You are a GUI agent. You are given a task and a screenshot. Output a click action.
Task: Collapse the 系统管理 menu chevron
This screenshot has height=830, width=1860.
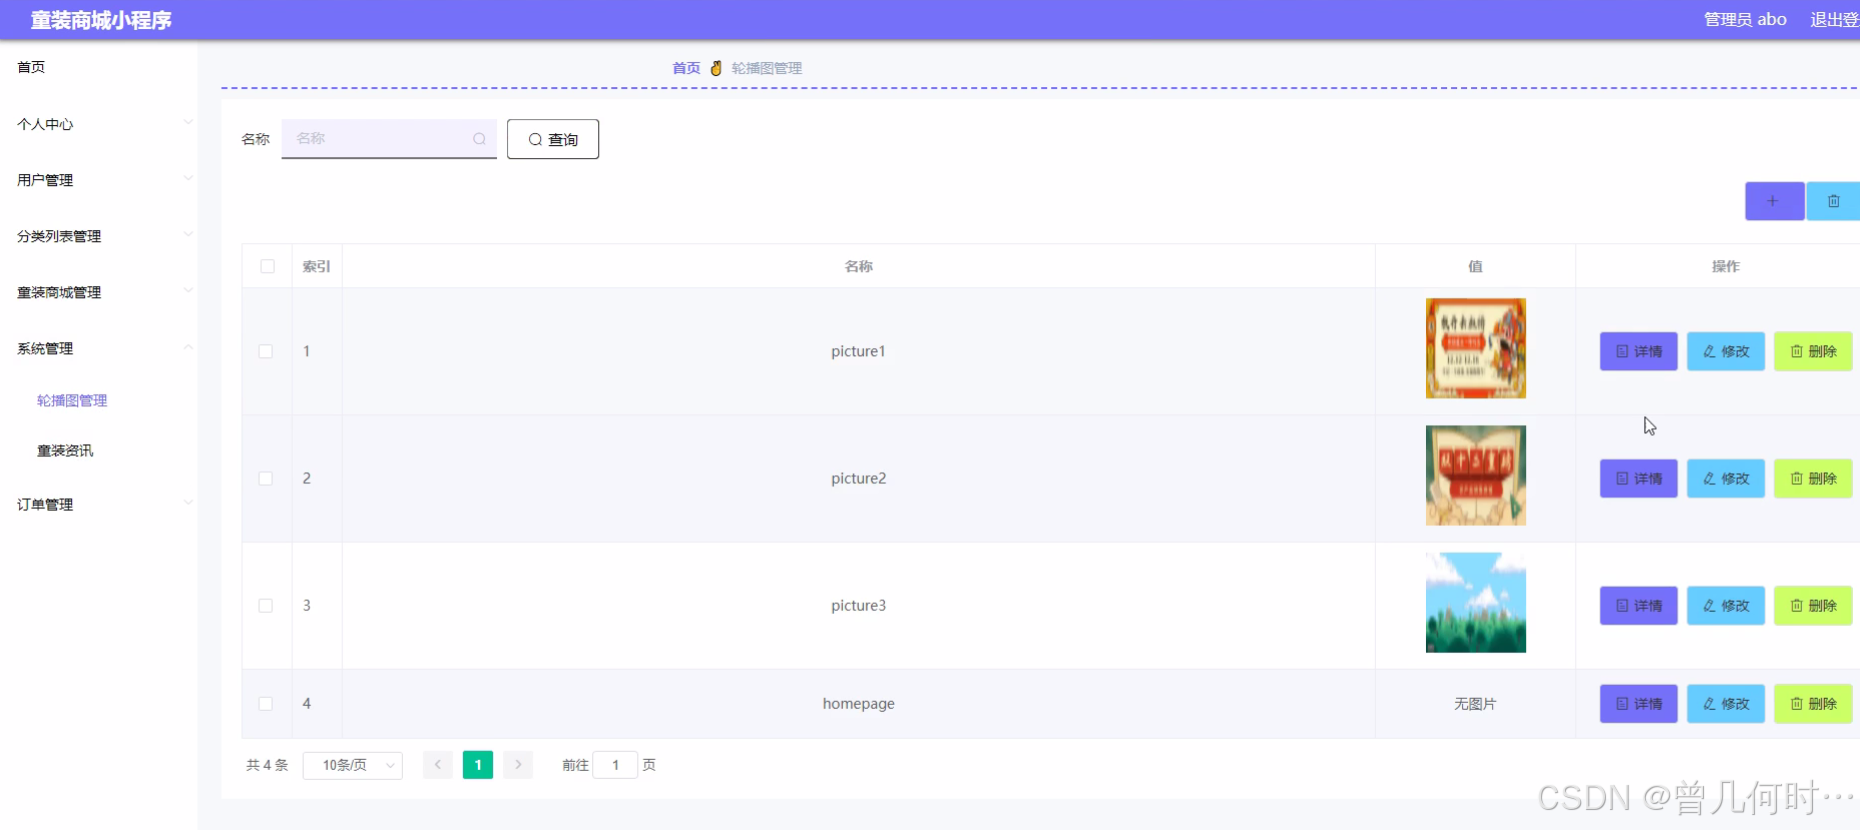click(x=188, y=347)
